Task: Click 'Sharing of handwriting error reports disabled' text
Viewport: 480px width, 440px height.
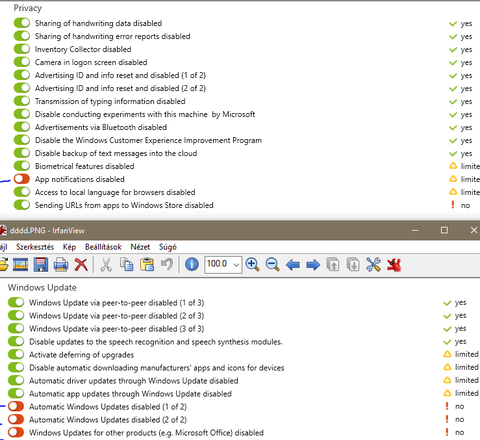Action: pyautogui.click(x=113, y=36)
